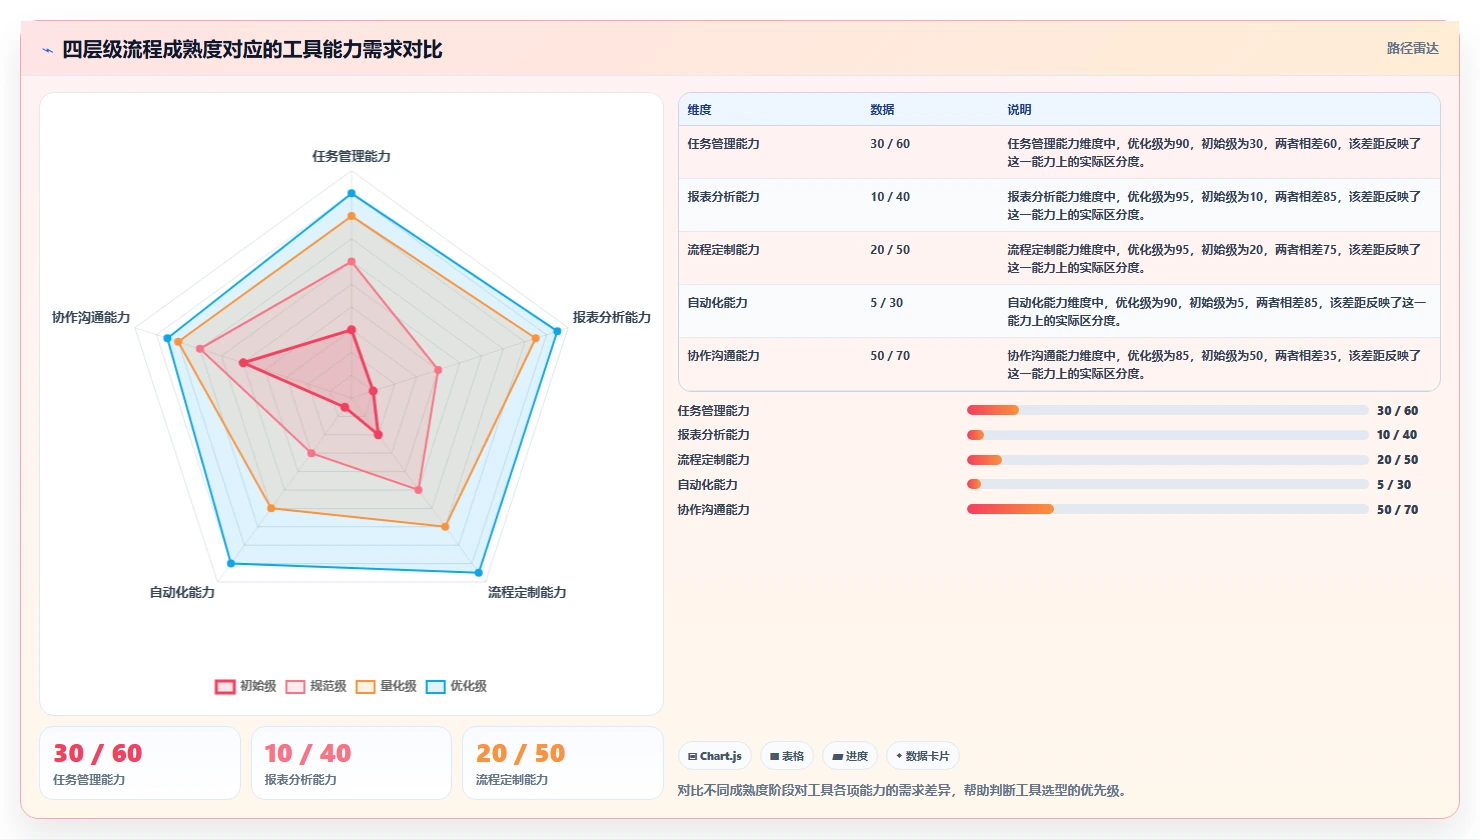Screen dimensions: 1480x840
Task: Select the 任务管理能力 table row name
Action: point(723,144)
